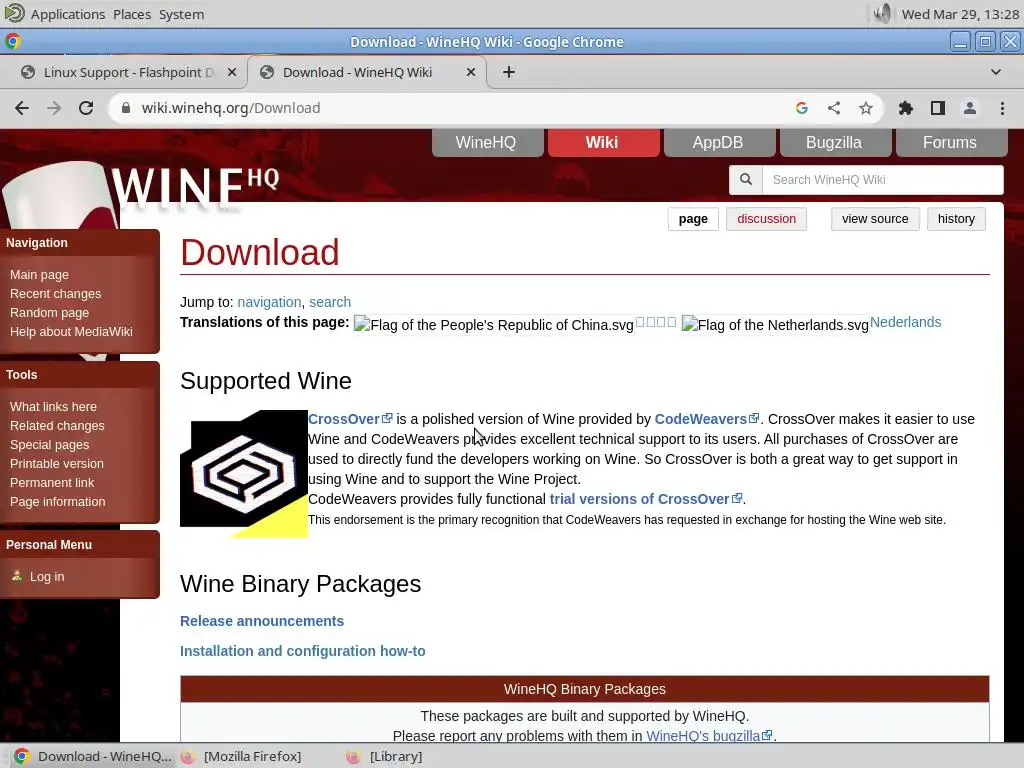Open Chrome profile avatar
1024x768 pixels.
click(x=970, y=108)
